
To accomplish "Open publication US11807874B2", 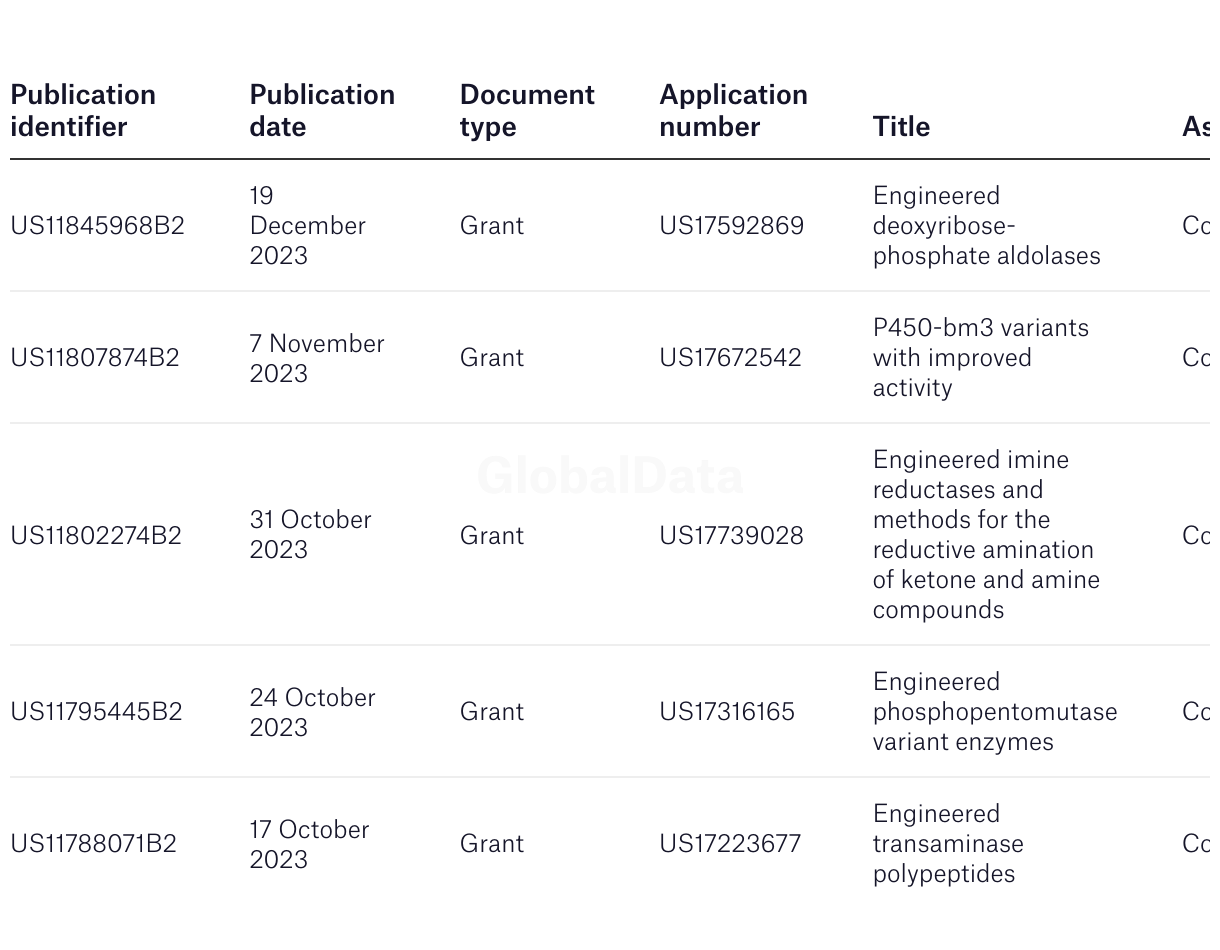I will (x=95, y=357).
